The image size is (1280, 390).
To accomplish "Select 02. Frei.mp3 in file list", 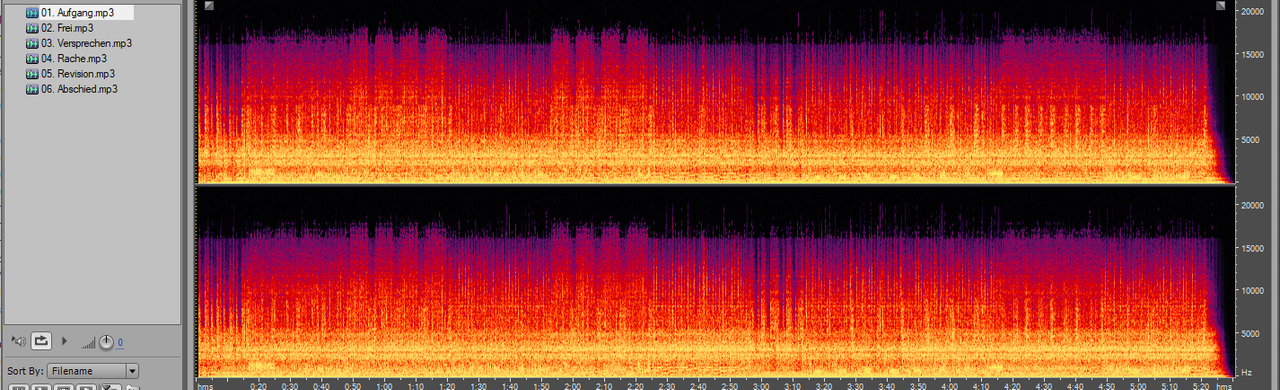I will [x=67, y=28].
